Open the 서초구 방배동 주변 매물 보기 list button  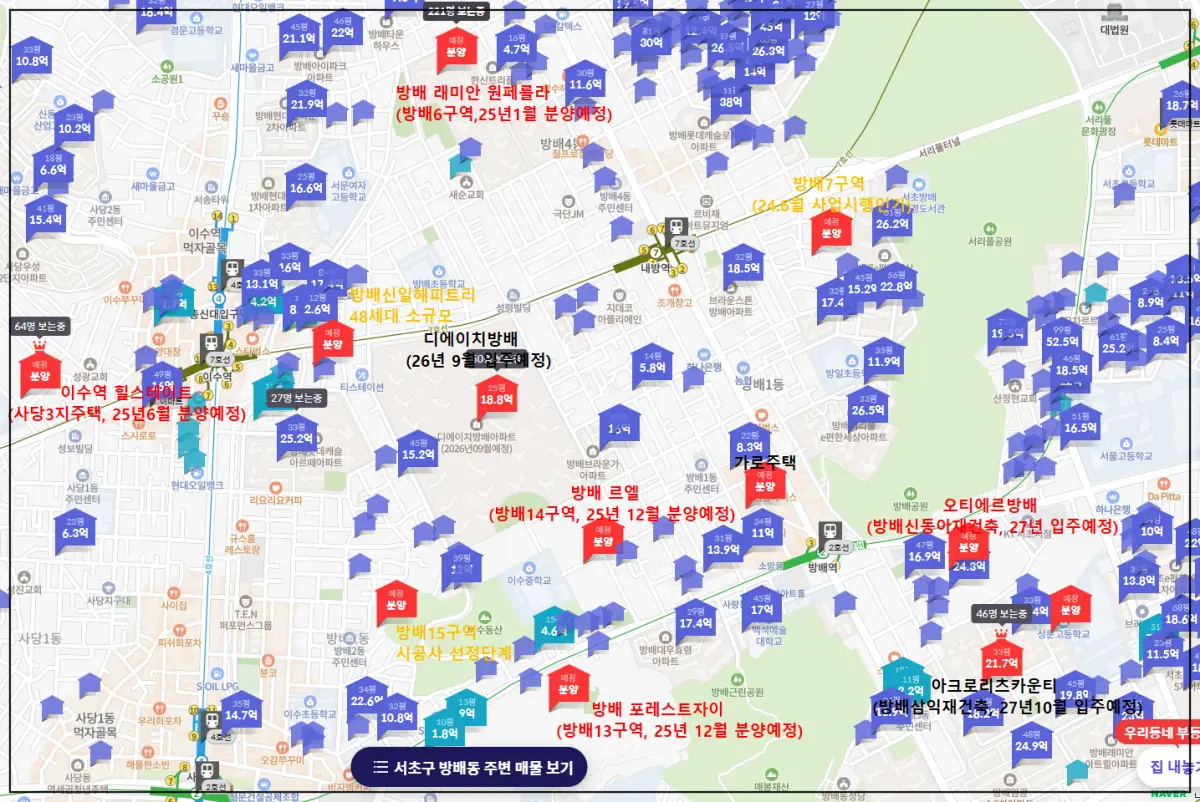coord(469,767)
